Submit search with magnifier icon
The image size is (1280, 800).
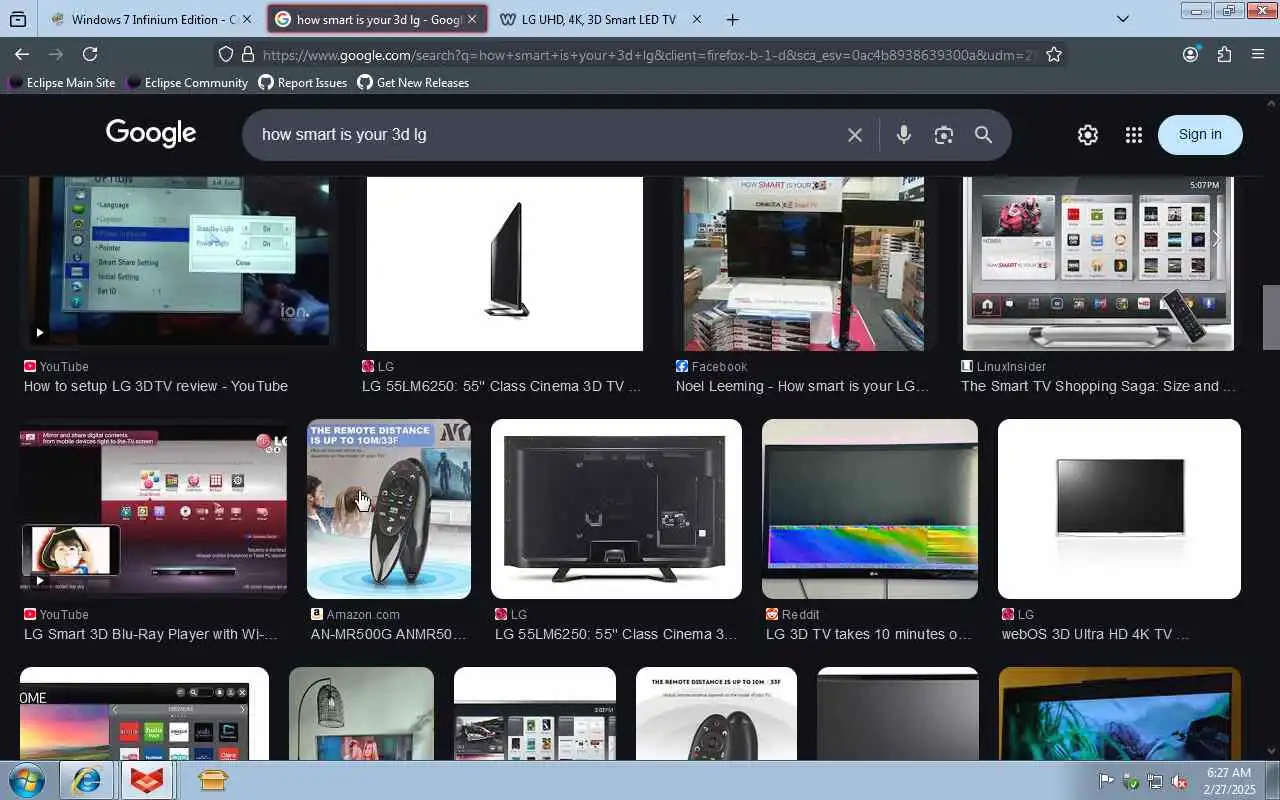pyautogui.click(x=984, y=135)
